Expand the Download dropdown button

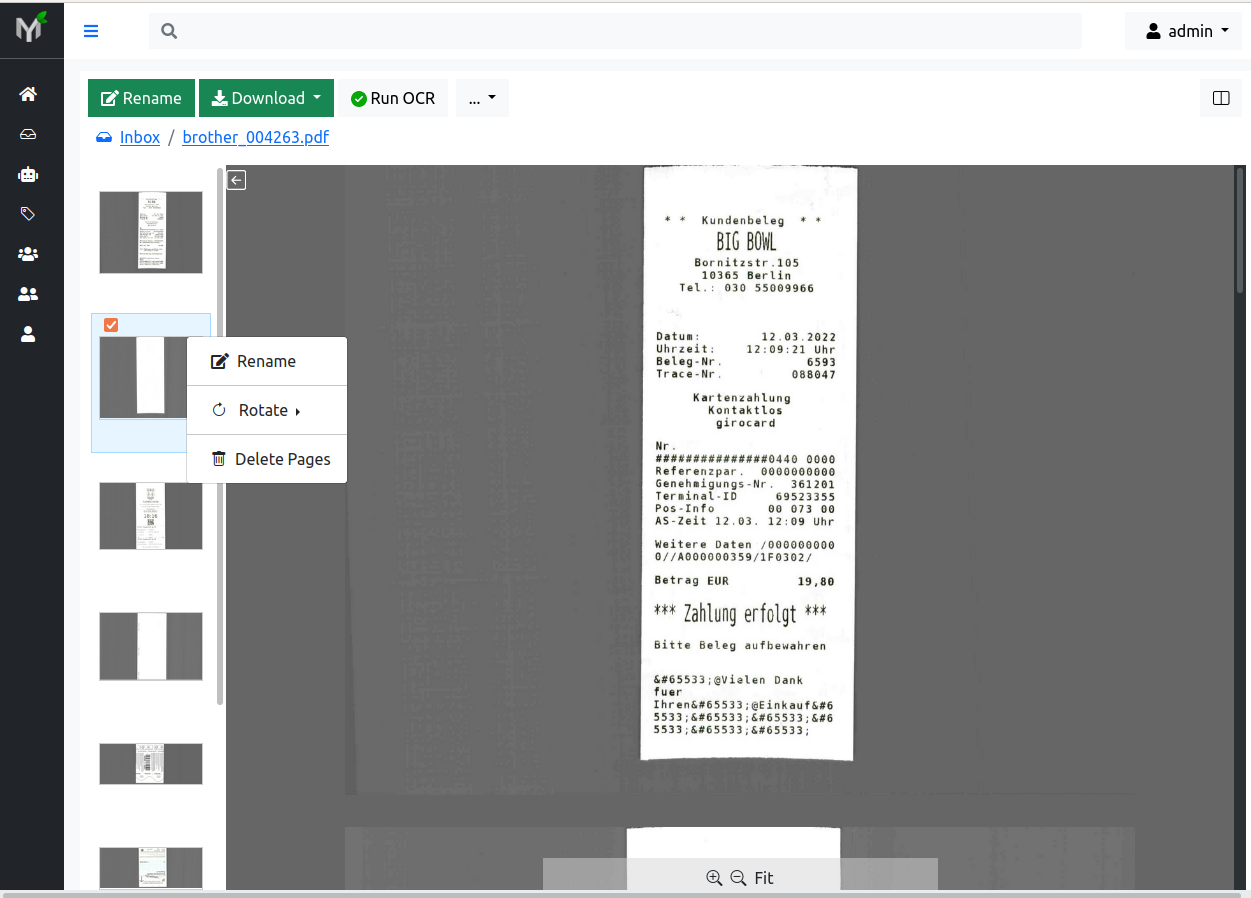tap(266, 98)
